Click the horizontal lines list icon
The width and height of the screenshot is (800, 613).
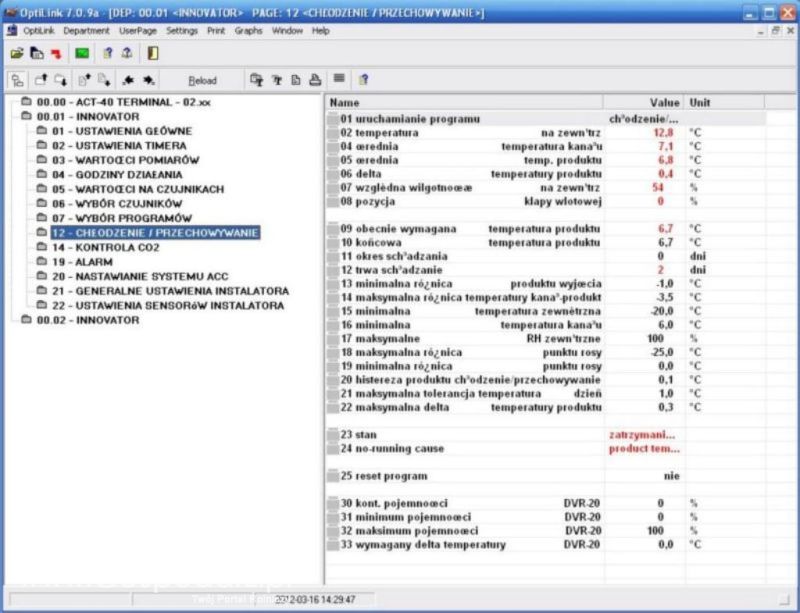coord(339,79)
